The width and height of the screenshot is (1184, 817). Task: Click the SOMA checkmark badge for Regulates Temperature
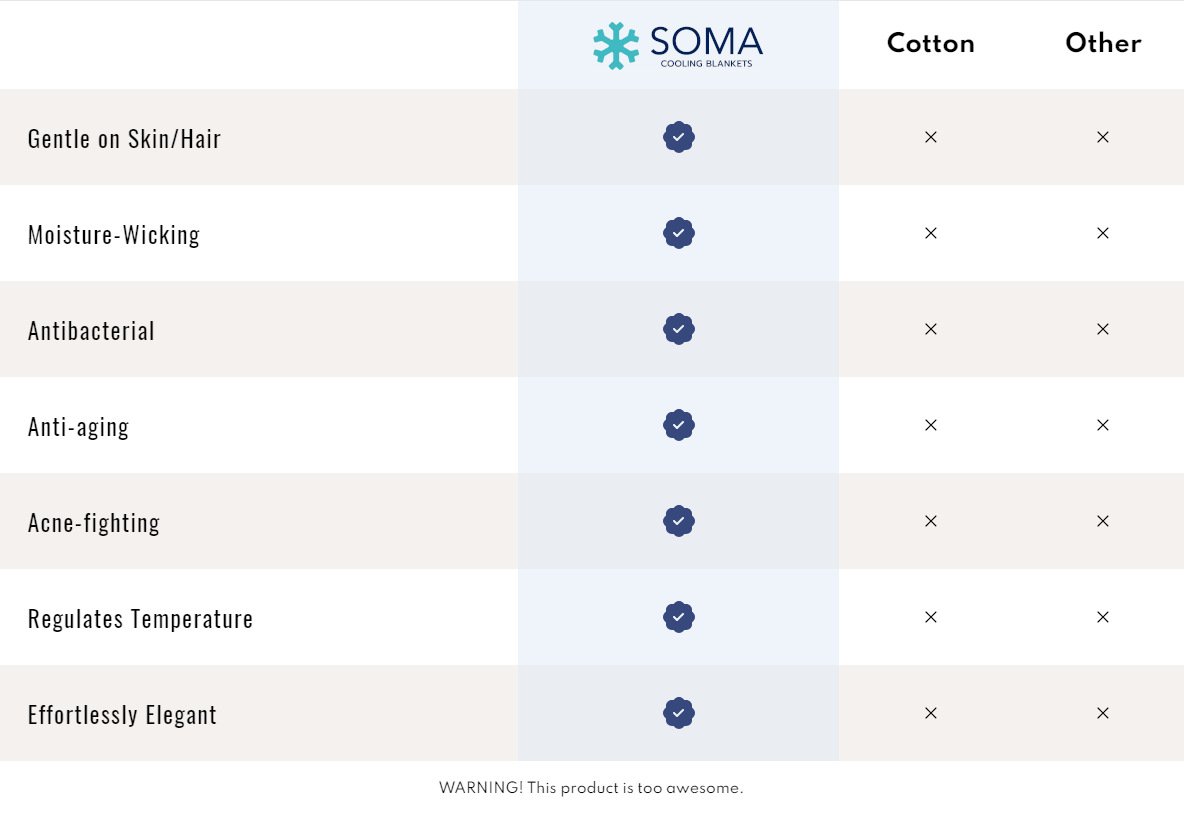(x=679, y=617)
